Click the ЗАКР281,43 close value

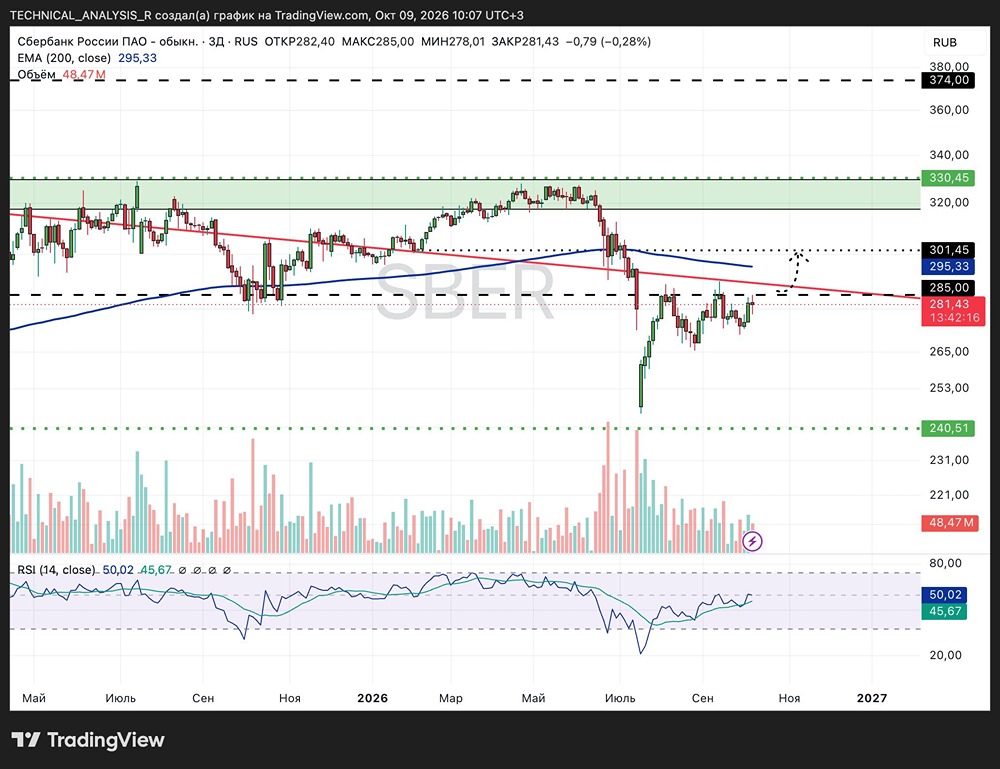click(x=525, y=41)
